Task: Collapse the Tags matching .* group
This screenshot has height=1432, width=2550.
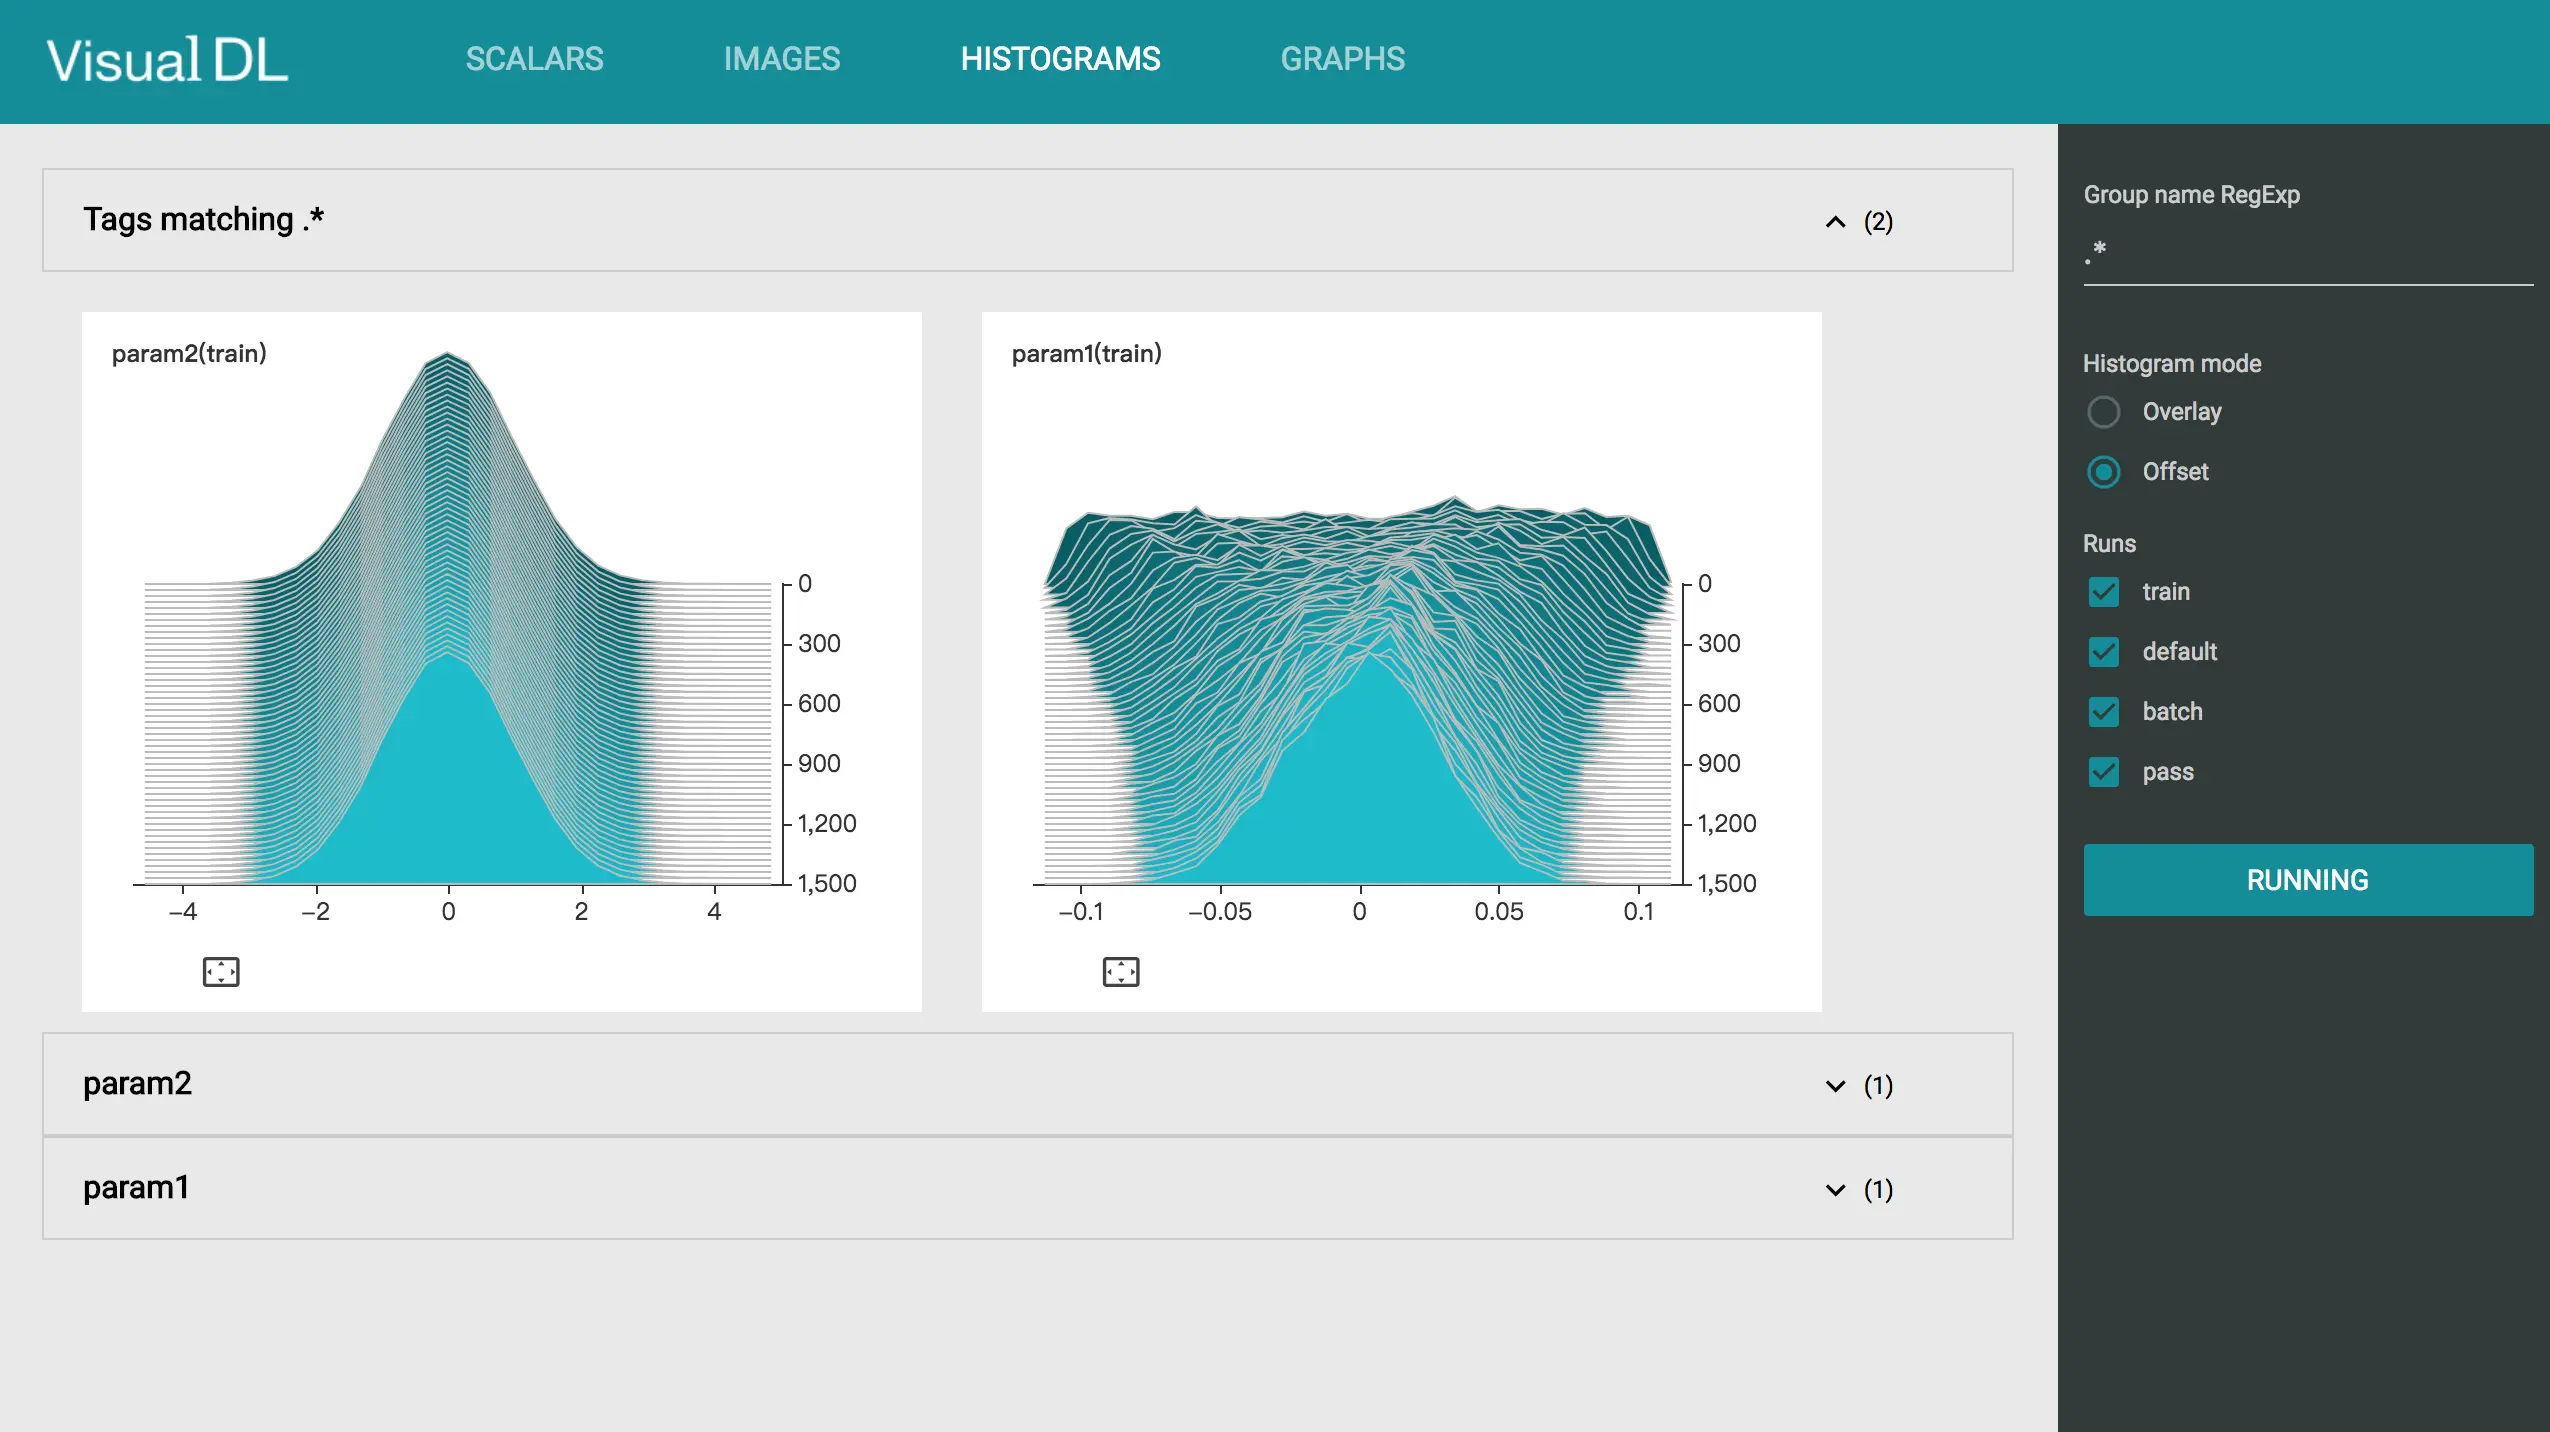Action: pyautogui.click(x=1834, y=219)
